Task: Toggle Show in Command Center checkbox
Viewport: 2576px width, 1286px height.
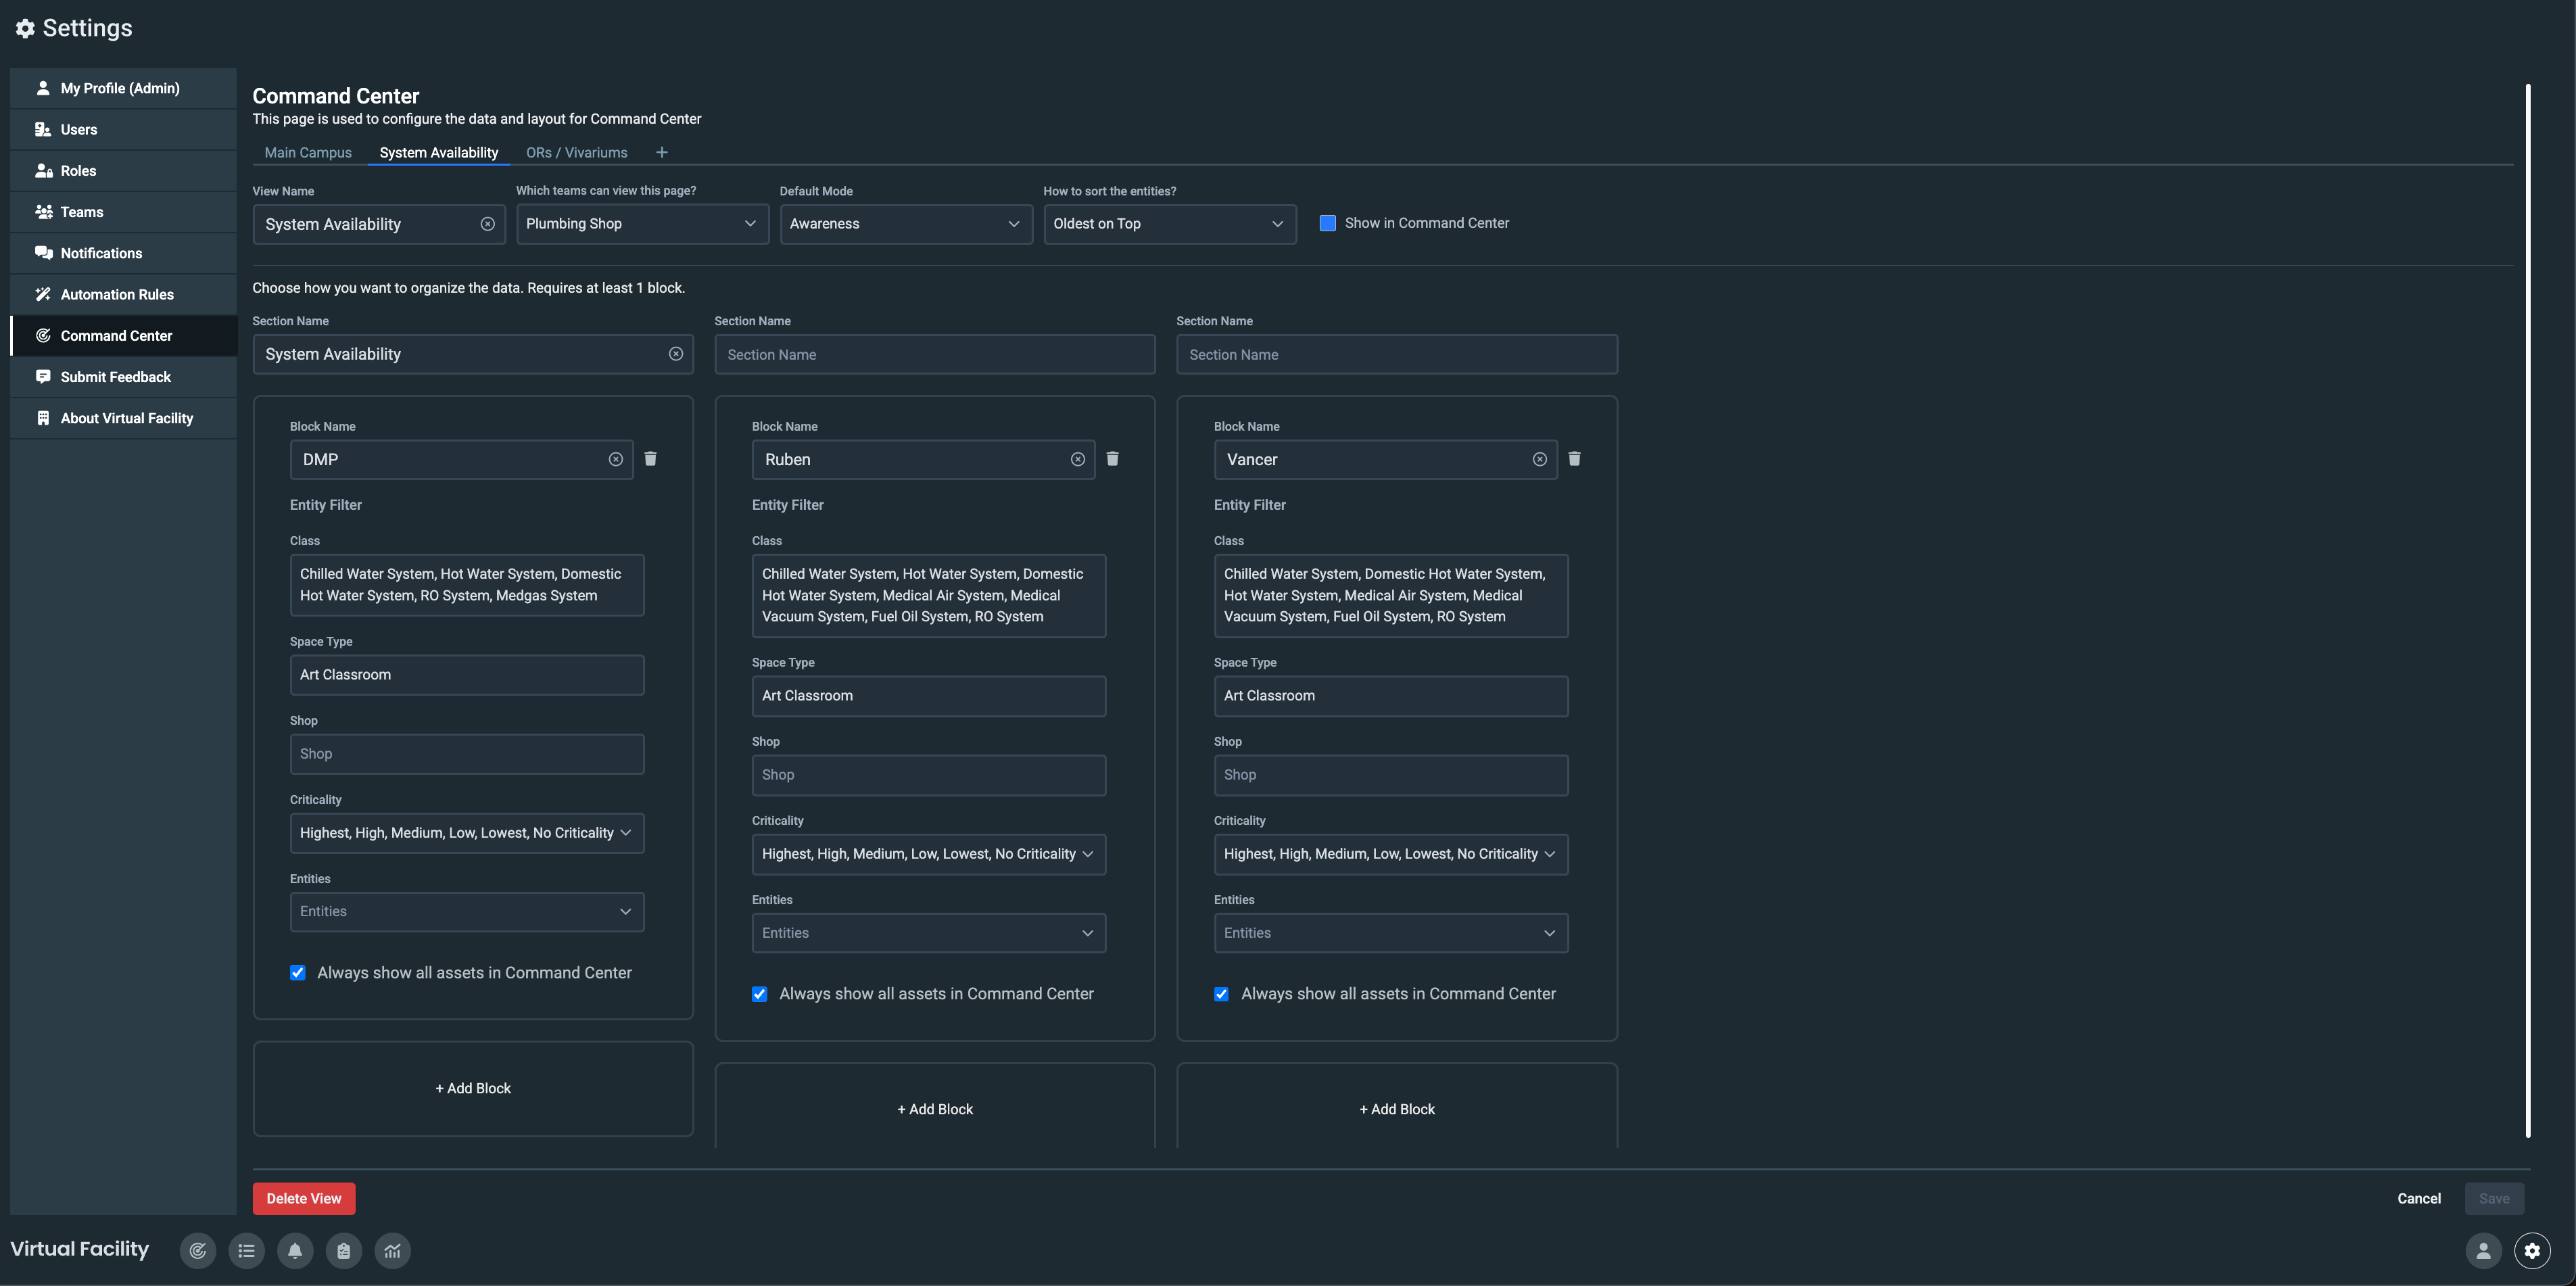Action: 1327,224
